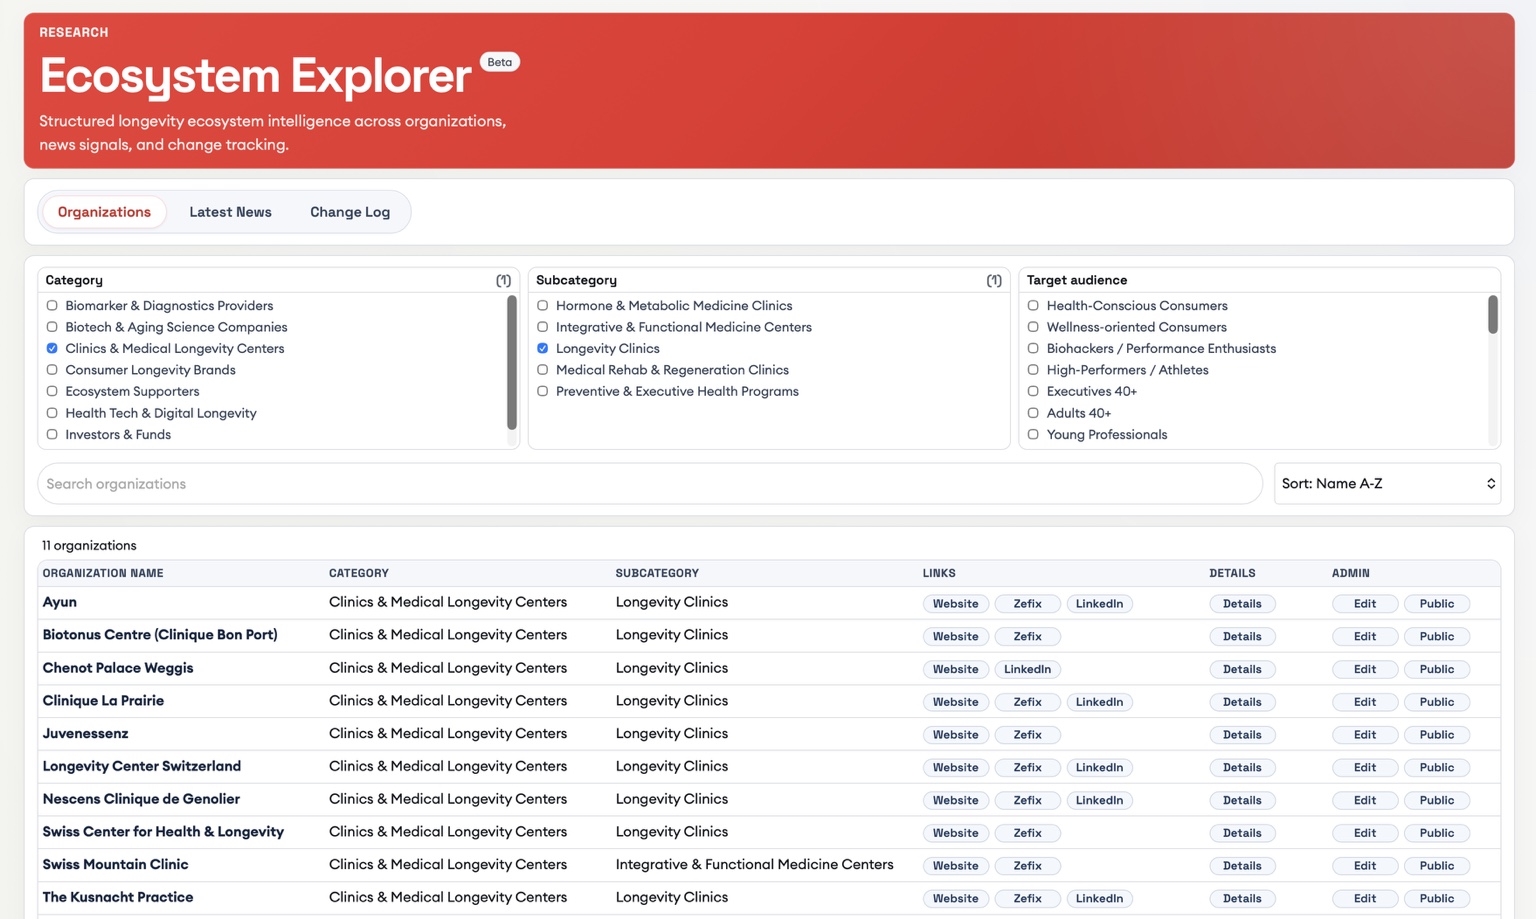Open Clinique La Prairie's LinkedIn page
1536x919 pixels.
(x=1099, y=701)
